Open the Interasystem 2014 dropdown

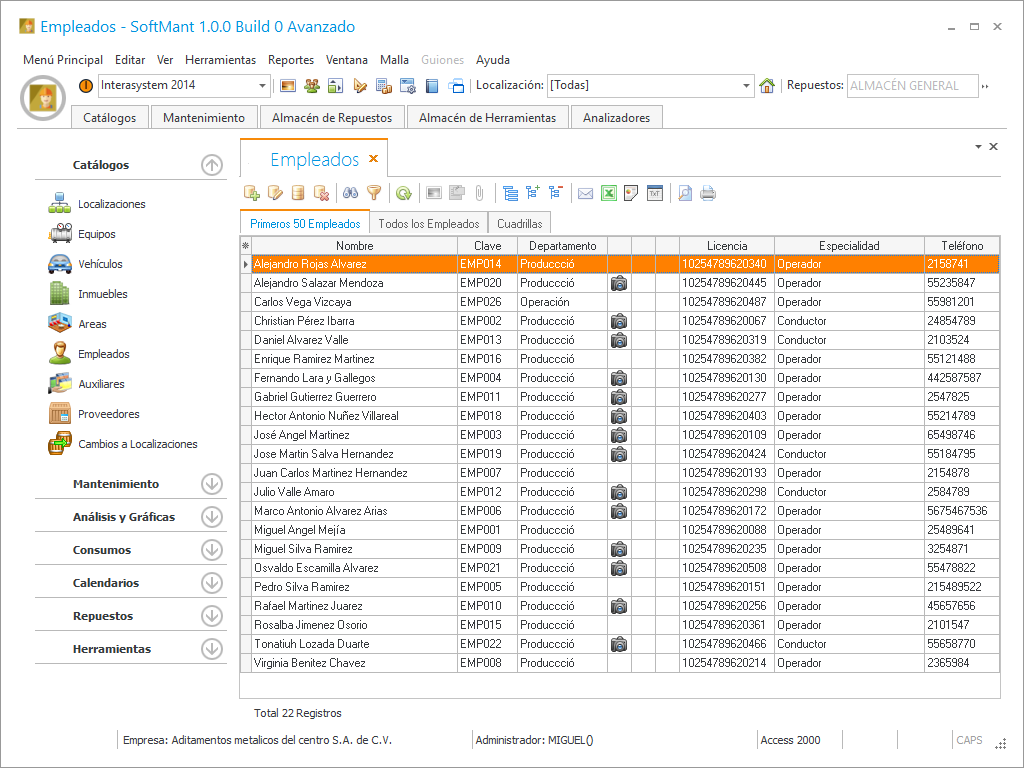(x=263, y=86)
